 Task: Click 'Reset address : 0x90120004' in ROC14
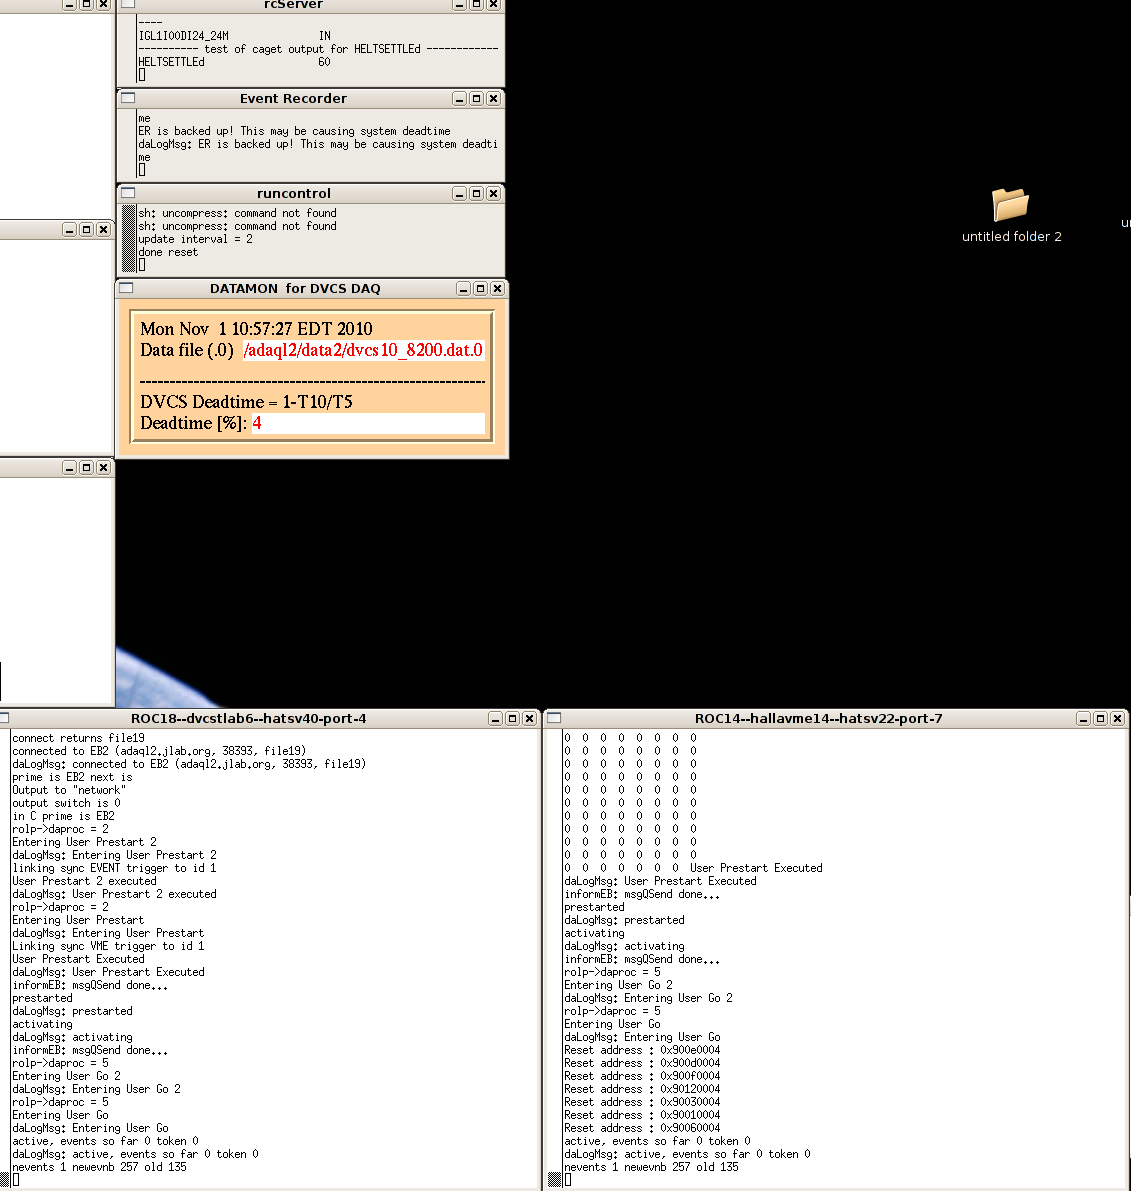pyautogui.click(x=642, y=1089)
